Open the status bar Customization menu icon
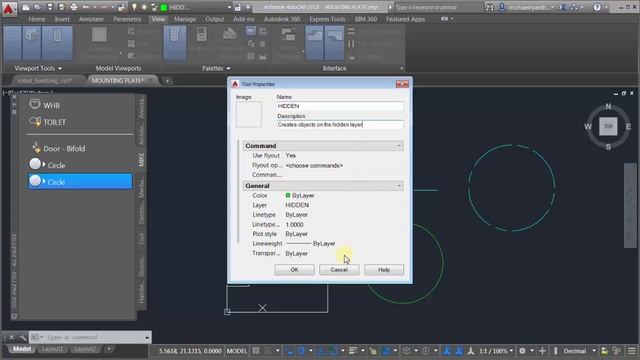Image resolution: width=640 pixels, height=360 pixels. pos(632,351)
